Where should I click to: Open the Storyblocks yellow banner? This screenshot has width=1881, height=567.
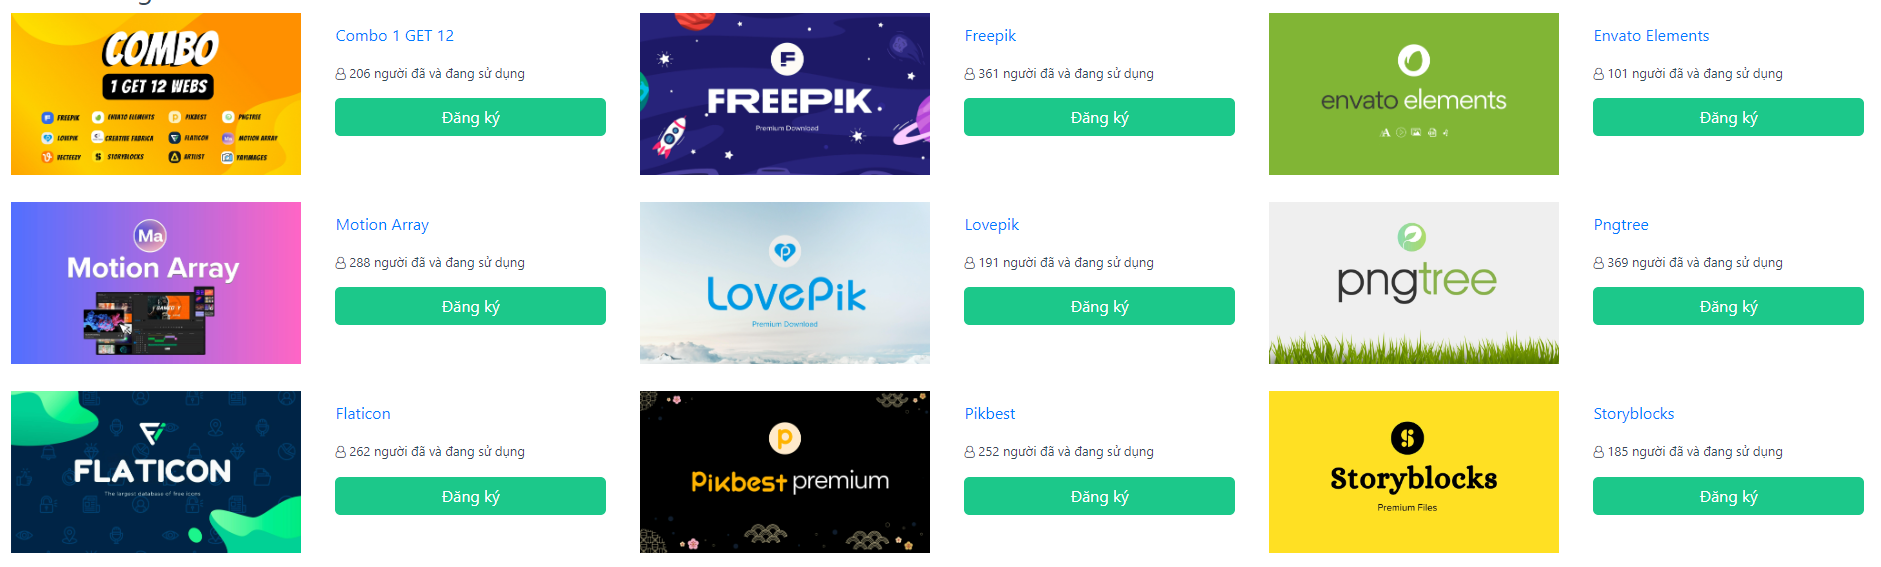tap(1414, 472)
